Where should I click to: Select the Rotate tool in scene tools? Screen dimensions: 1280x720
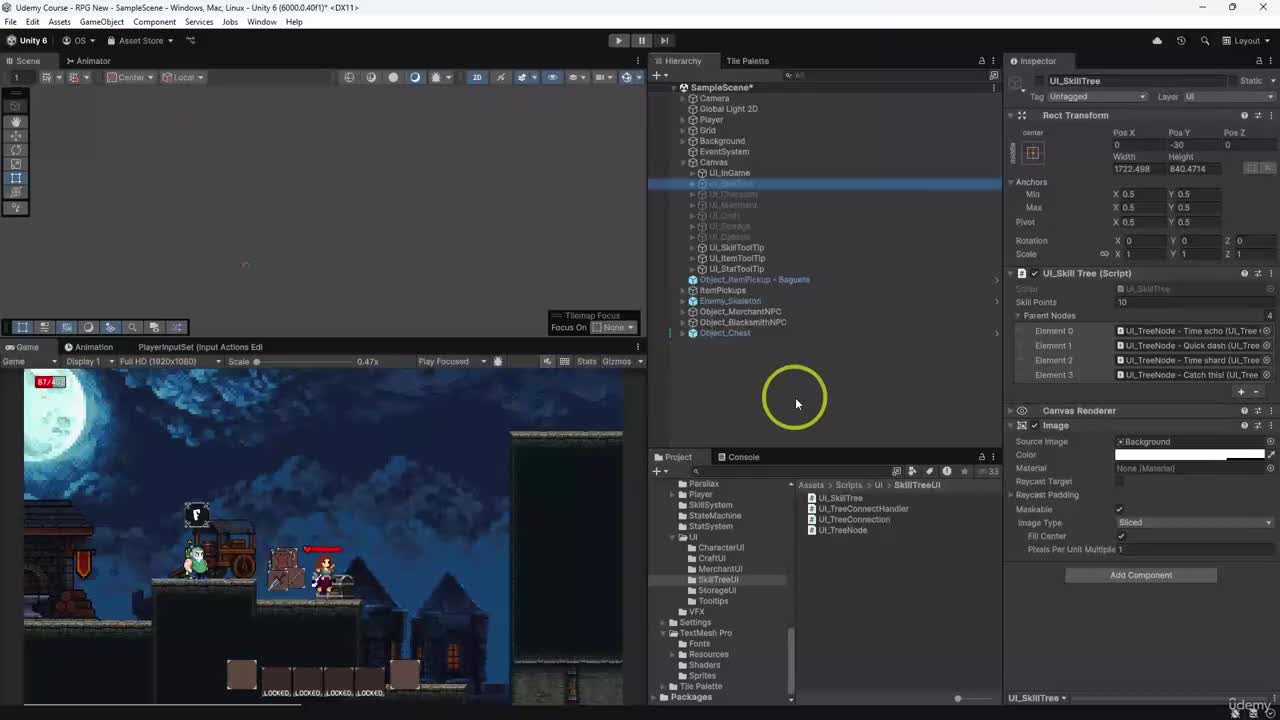pos(16,150)
